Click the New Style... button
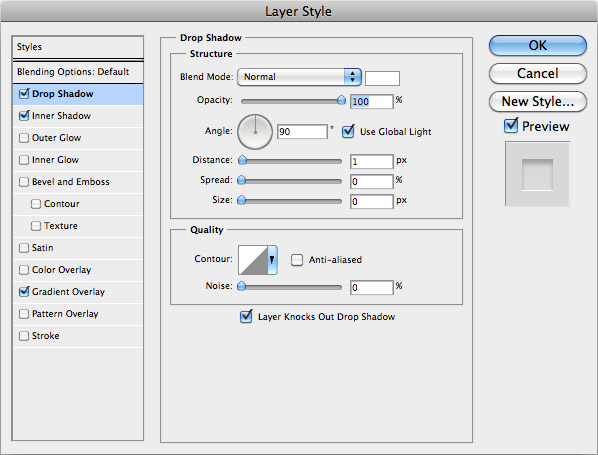This screenshot has height=455, width=598. 537,101
